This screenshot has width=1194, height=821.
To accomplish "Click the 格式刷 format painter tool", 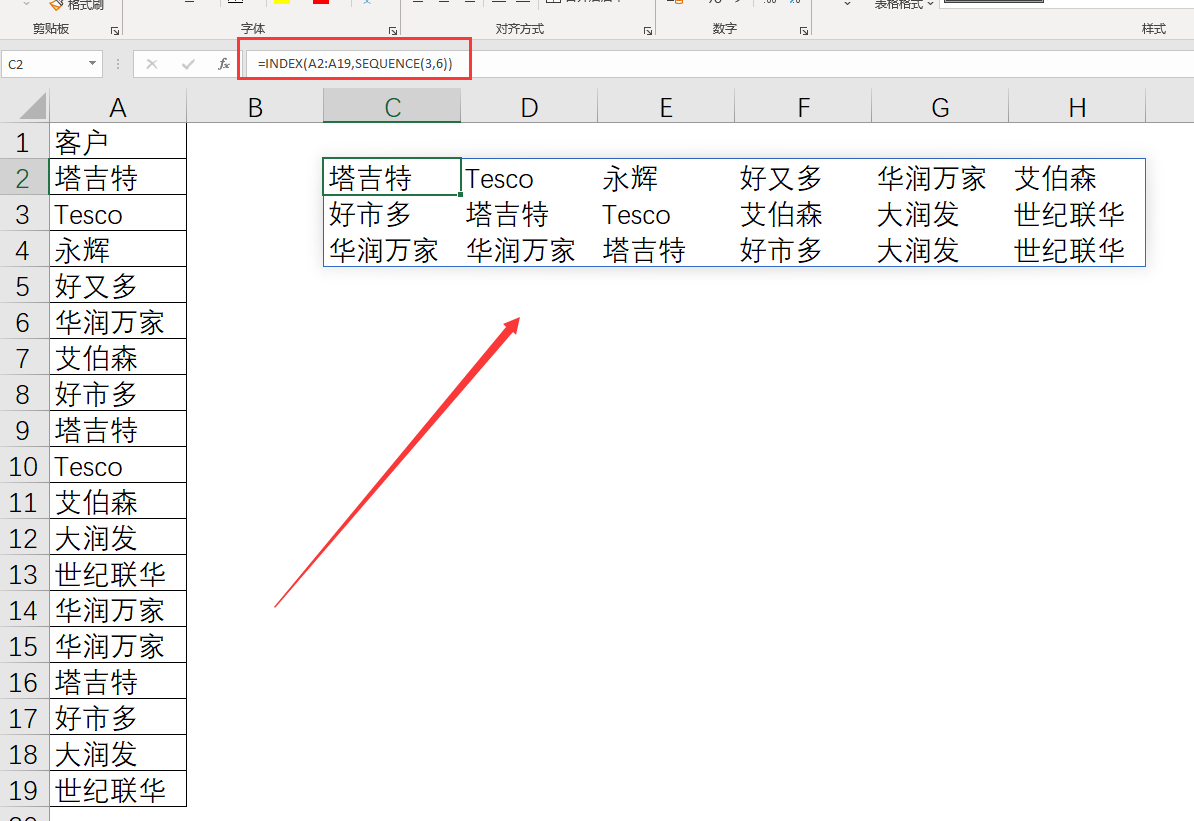I will (x=76, y=5).
